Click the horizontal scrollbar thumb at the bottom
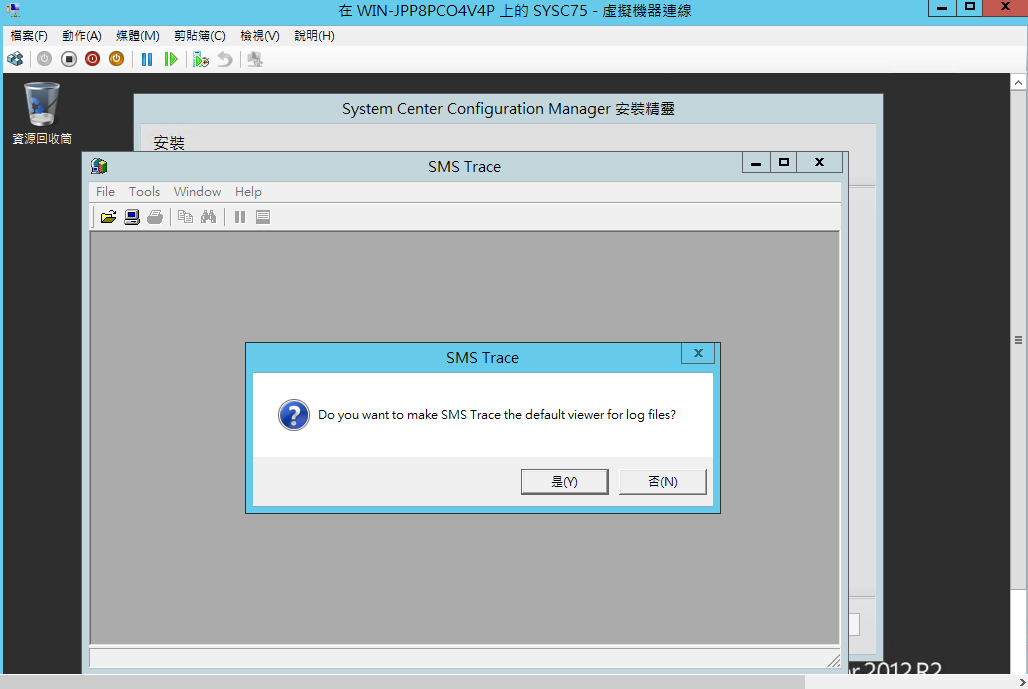Image resolution: width=1028 pixels, height=689 pixels. click(403, 682)
